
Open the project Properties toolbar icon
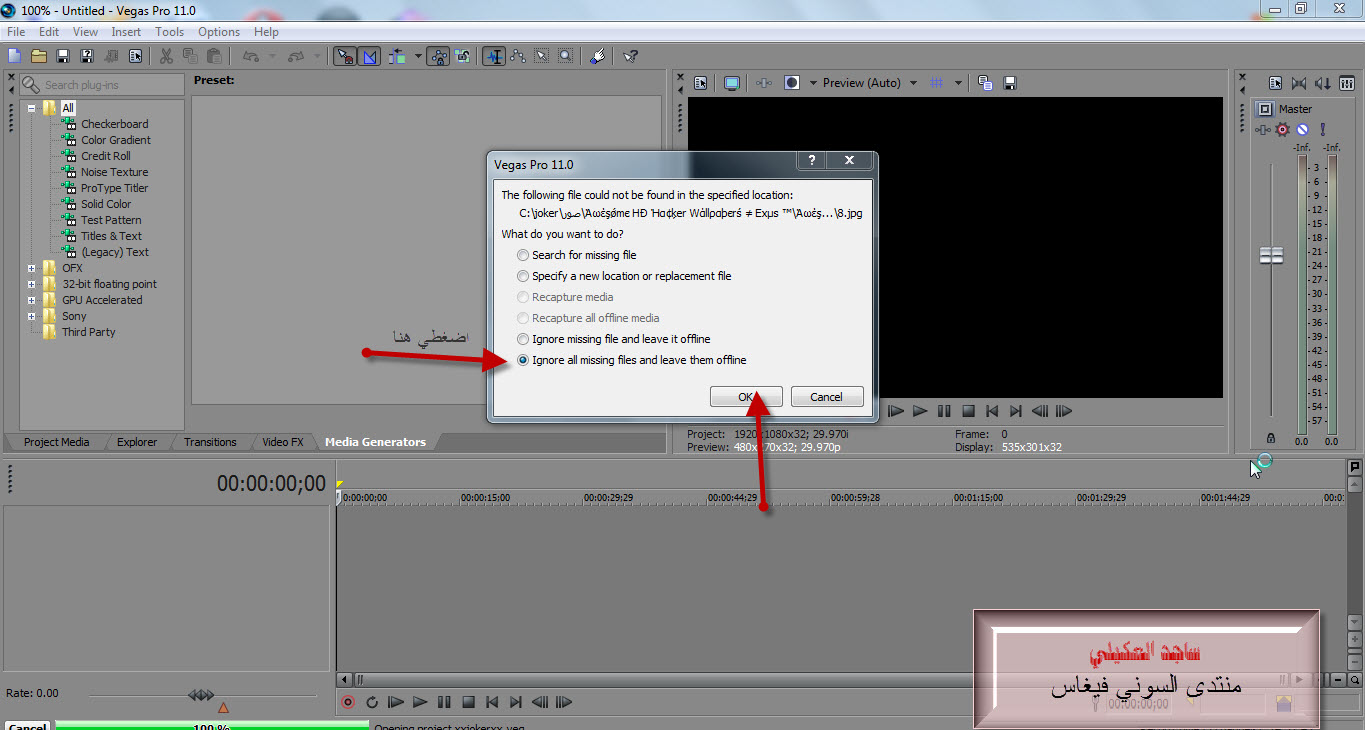135,56
